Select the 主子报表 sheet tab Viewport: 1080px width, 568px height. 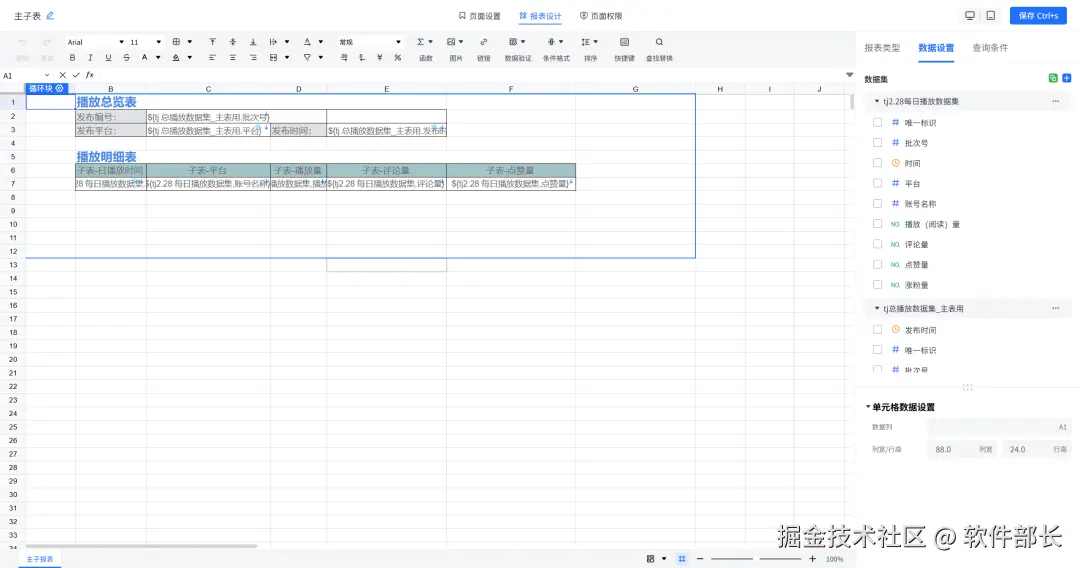[x=40, y=559]
